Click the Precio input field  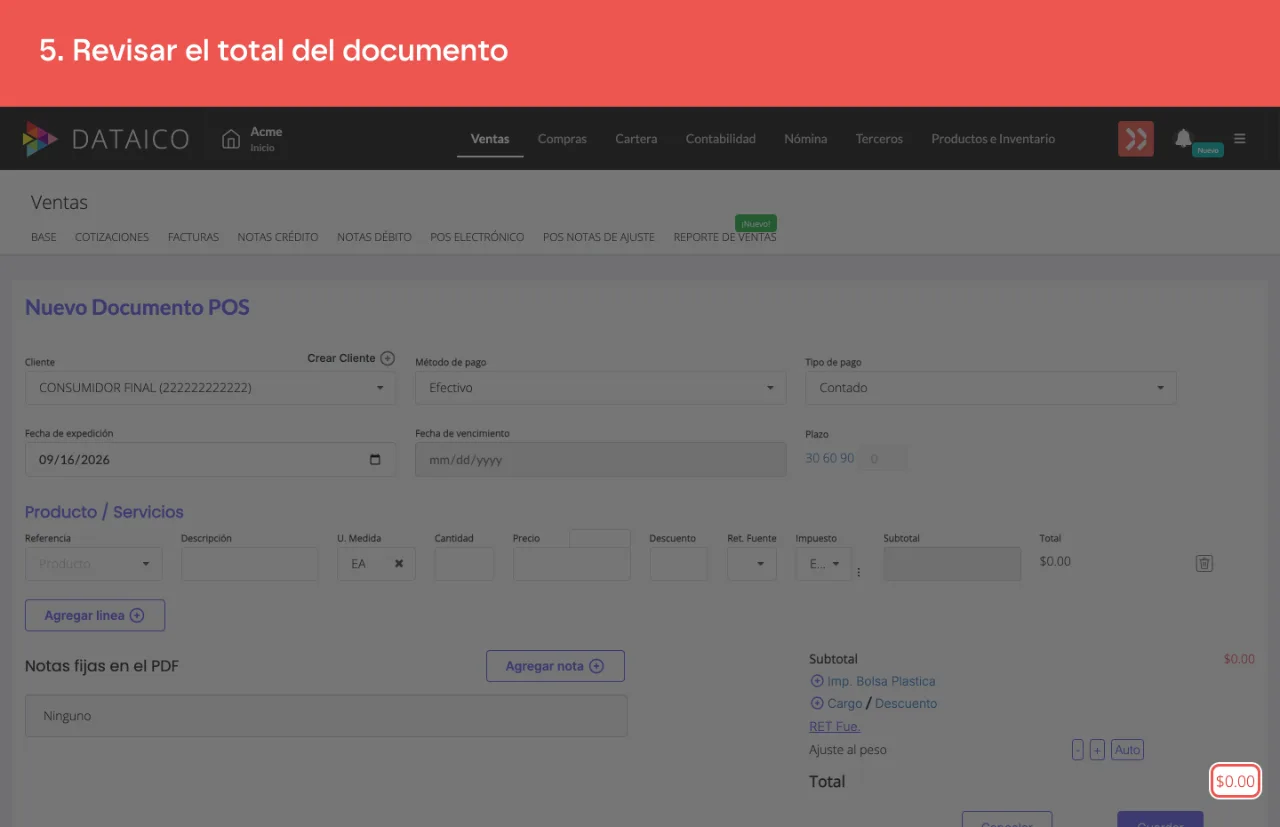[x=572, y=564]
